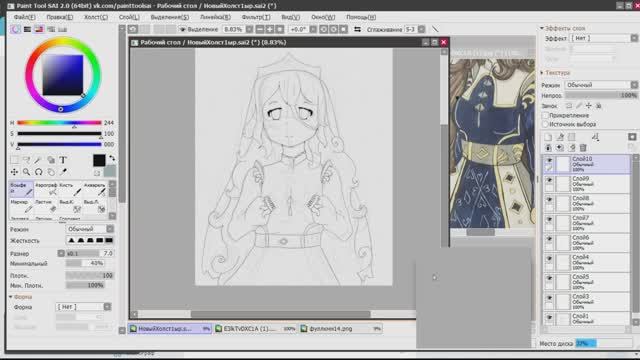
Task: Zoom in with the plus button
Action: (269, 29)
